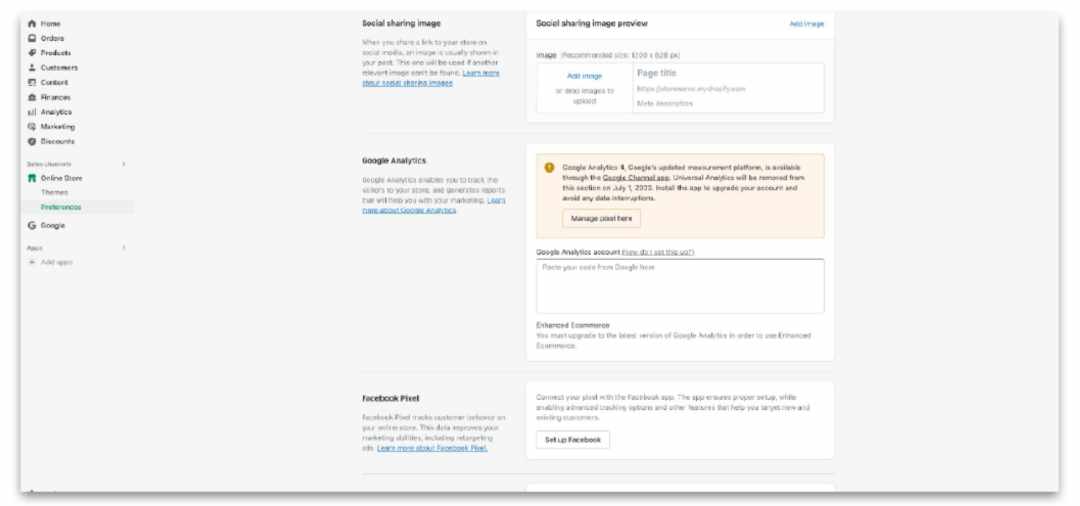The image size is (1080, 506).
Task: Click the Customers person icon
Action: click(32, 67)
